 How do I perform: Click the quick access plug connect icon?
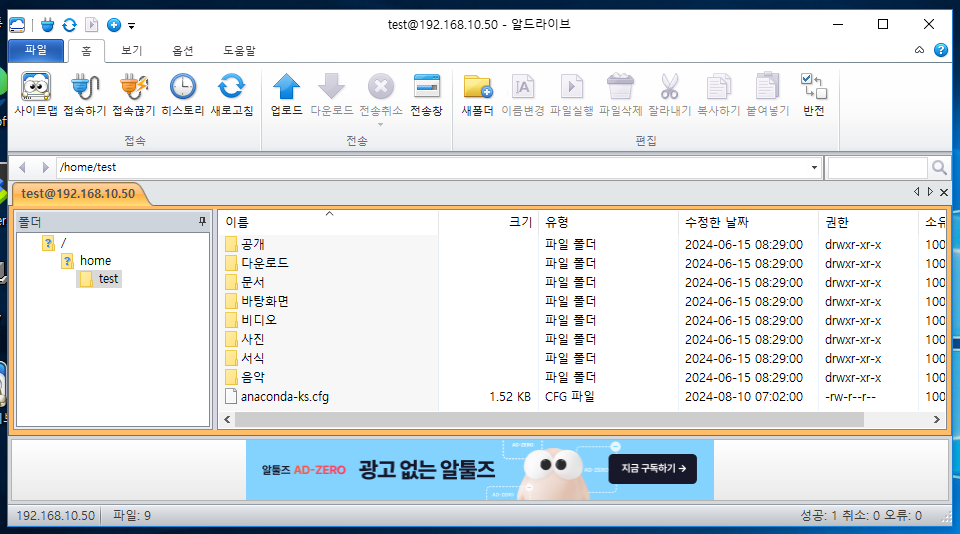[x=48, y=25]
